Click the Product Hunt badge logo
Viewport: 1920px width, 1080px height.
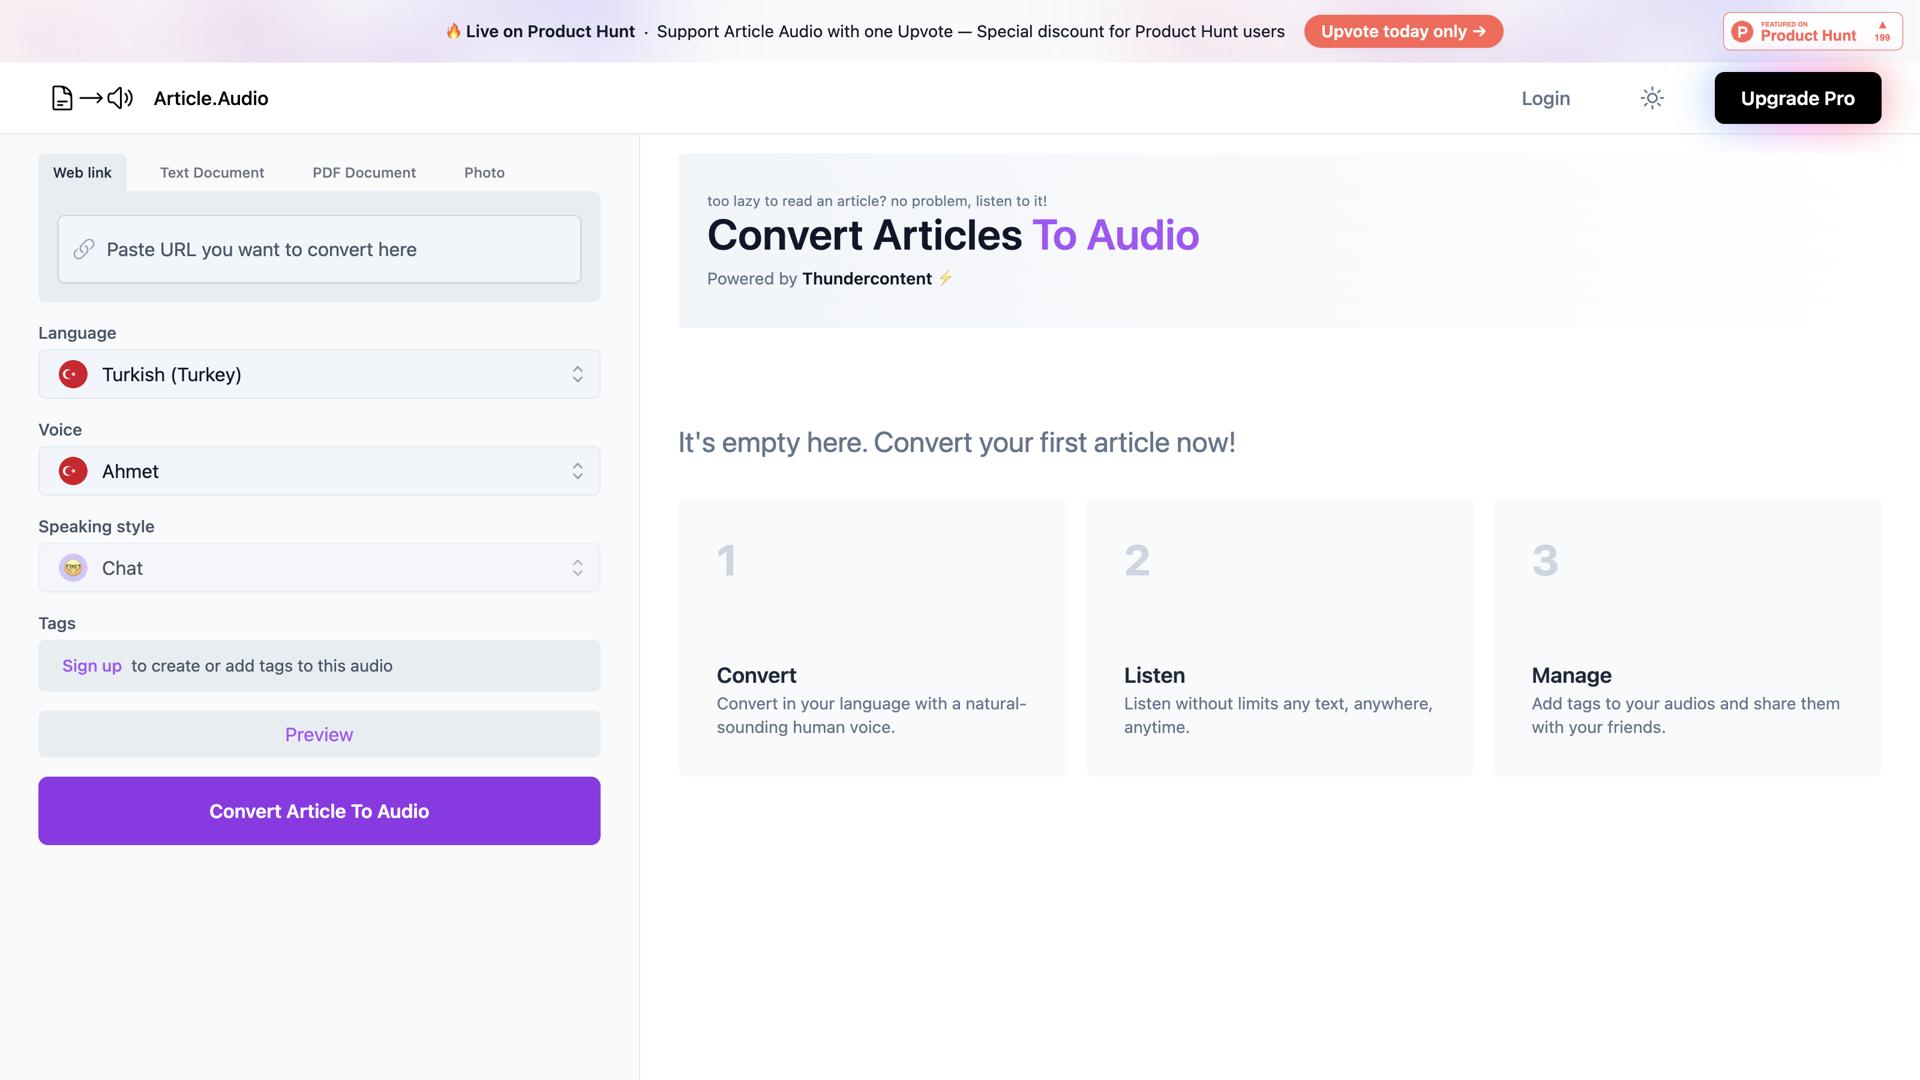click(1743, 31)
